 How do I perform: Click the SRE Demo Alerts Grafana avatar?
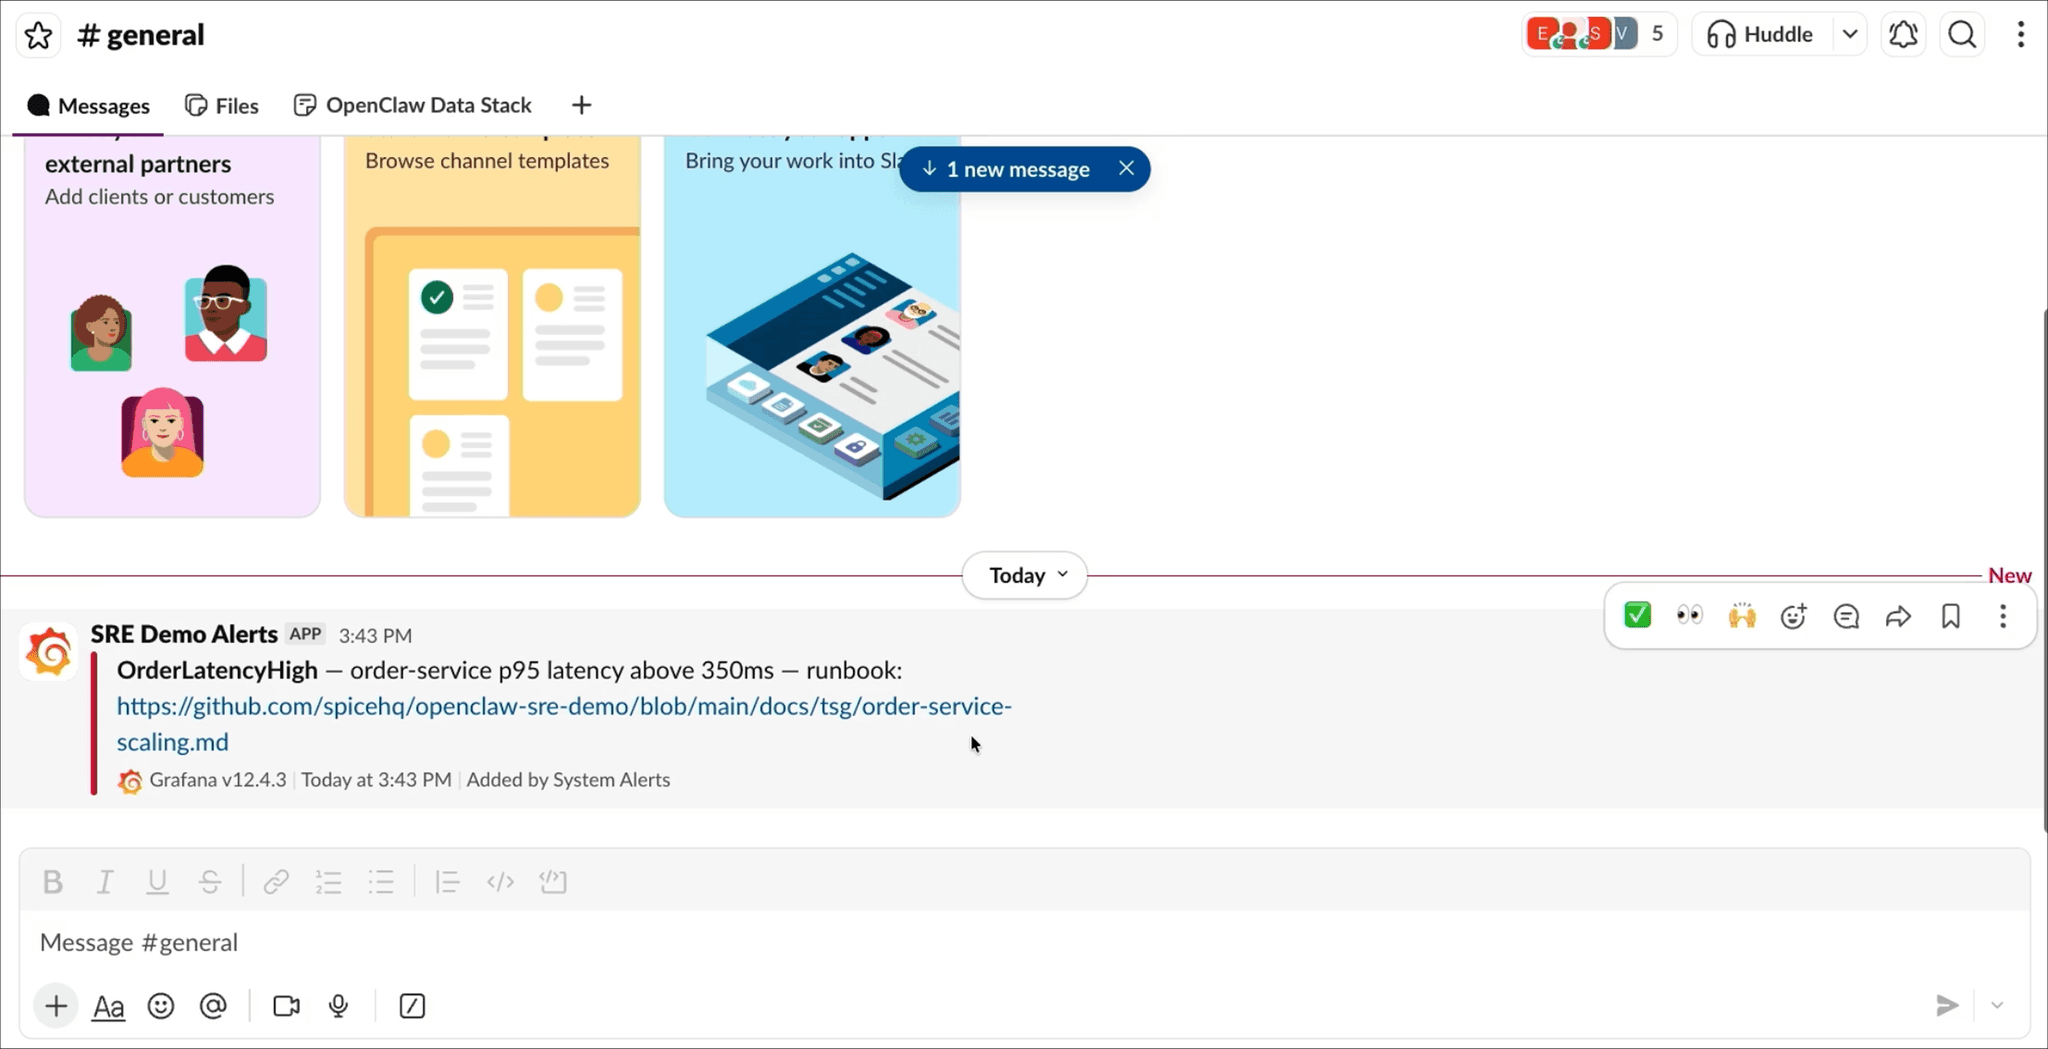(x=49, y=653)
